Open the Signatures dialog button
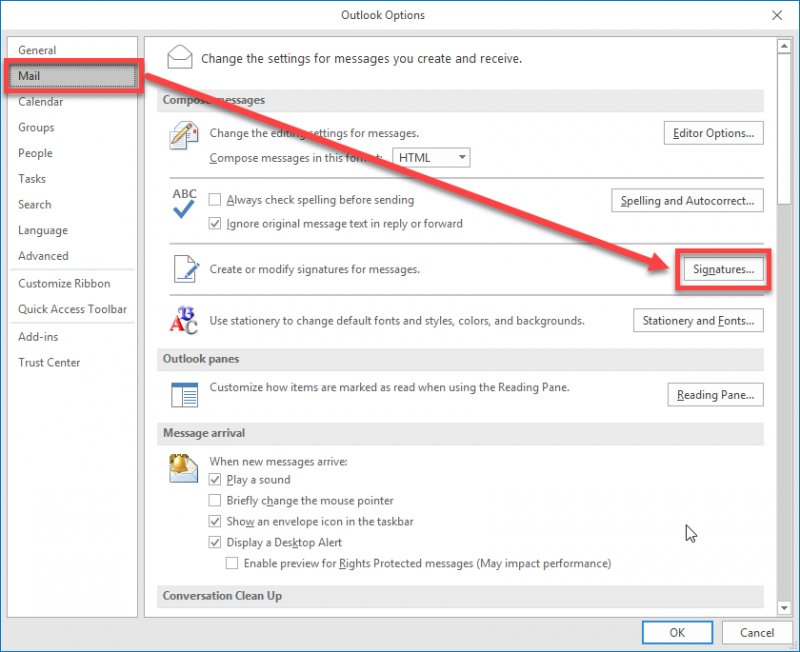The width and height of the screenshot is (800, 652). pos(723,270)
